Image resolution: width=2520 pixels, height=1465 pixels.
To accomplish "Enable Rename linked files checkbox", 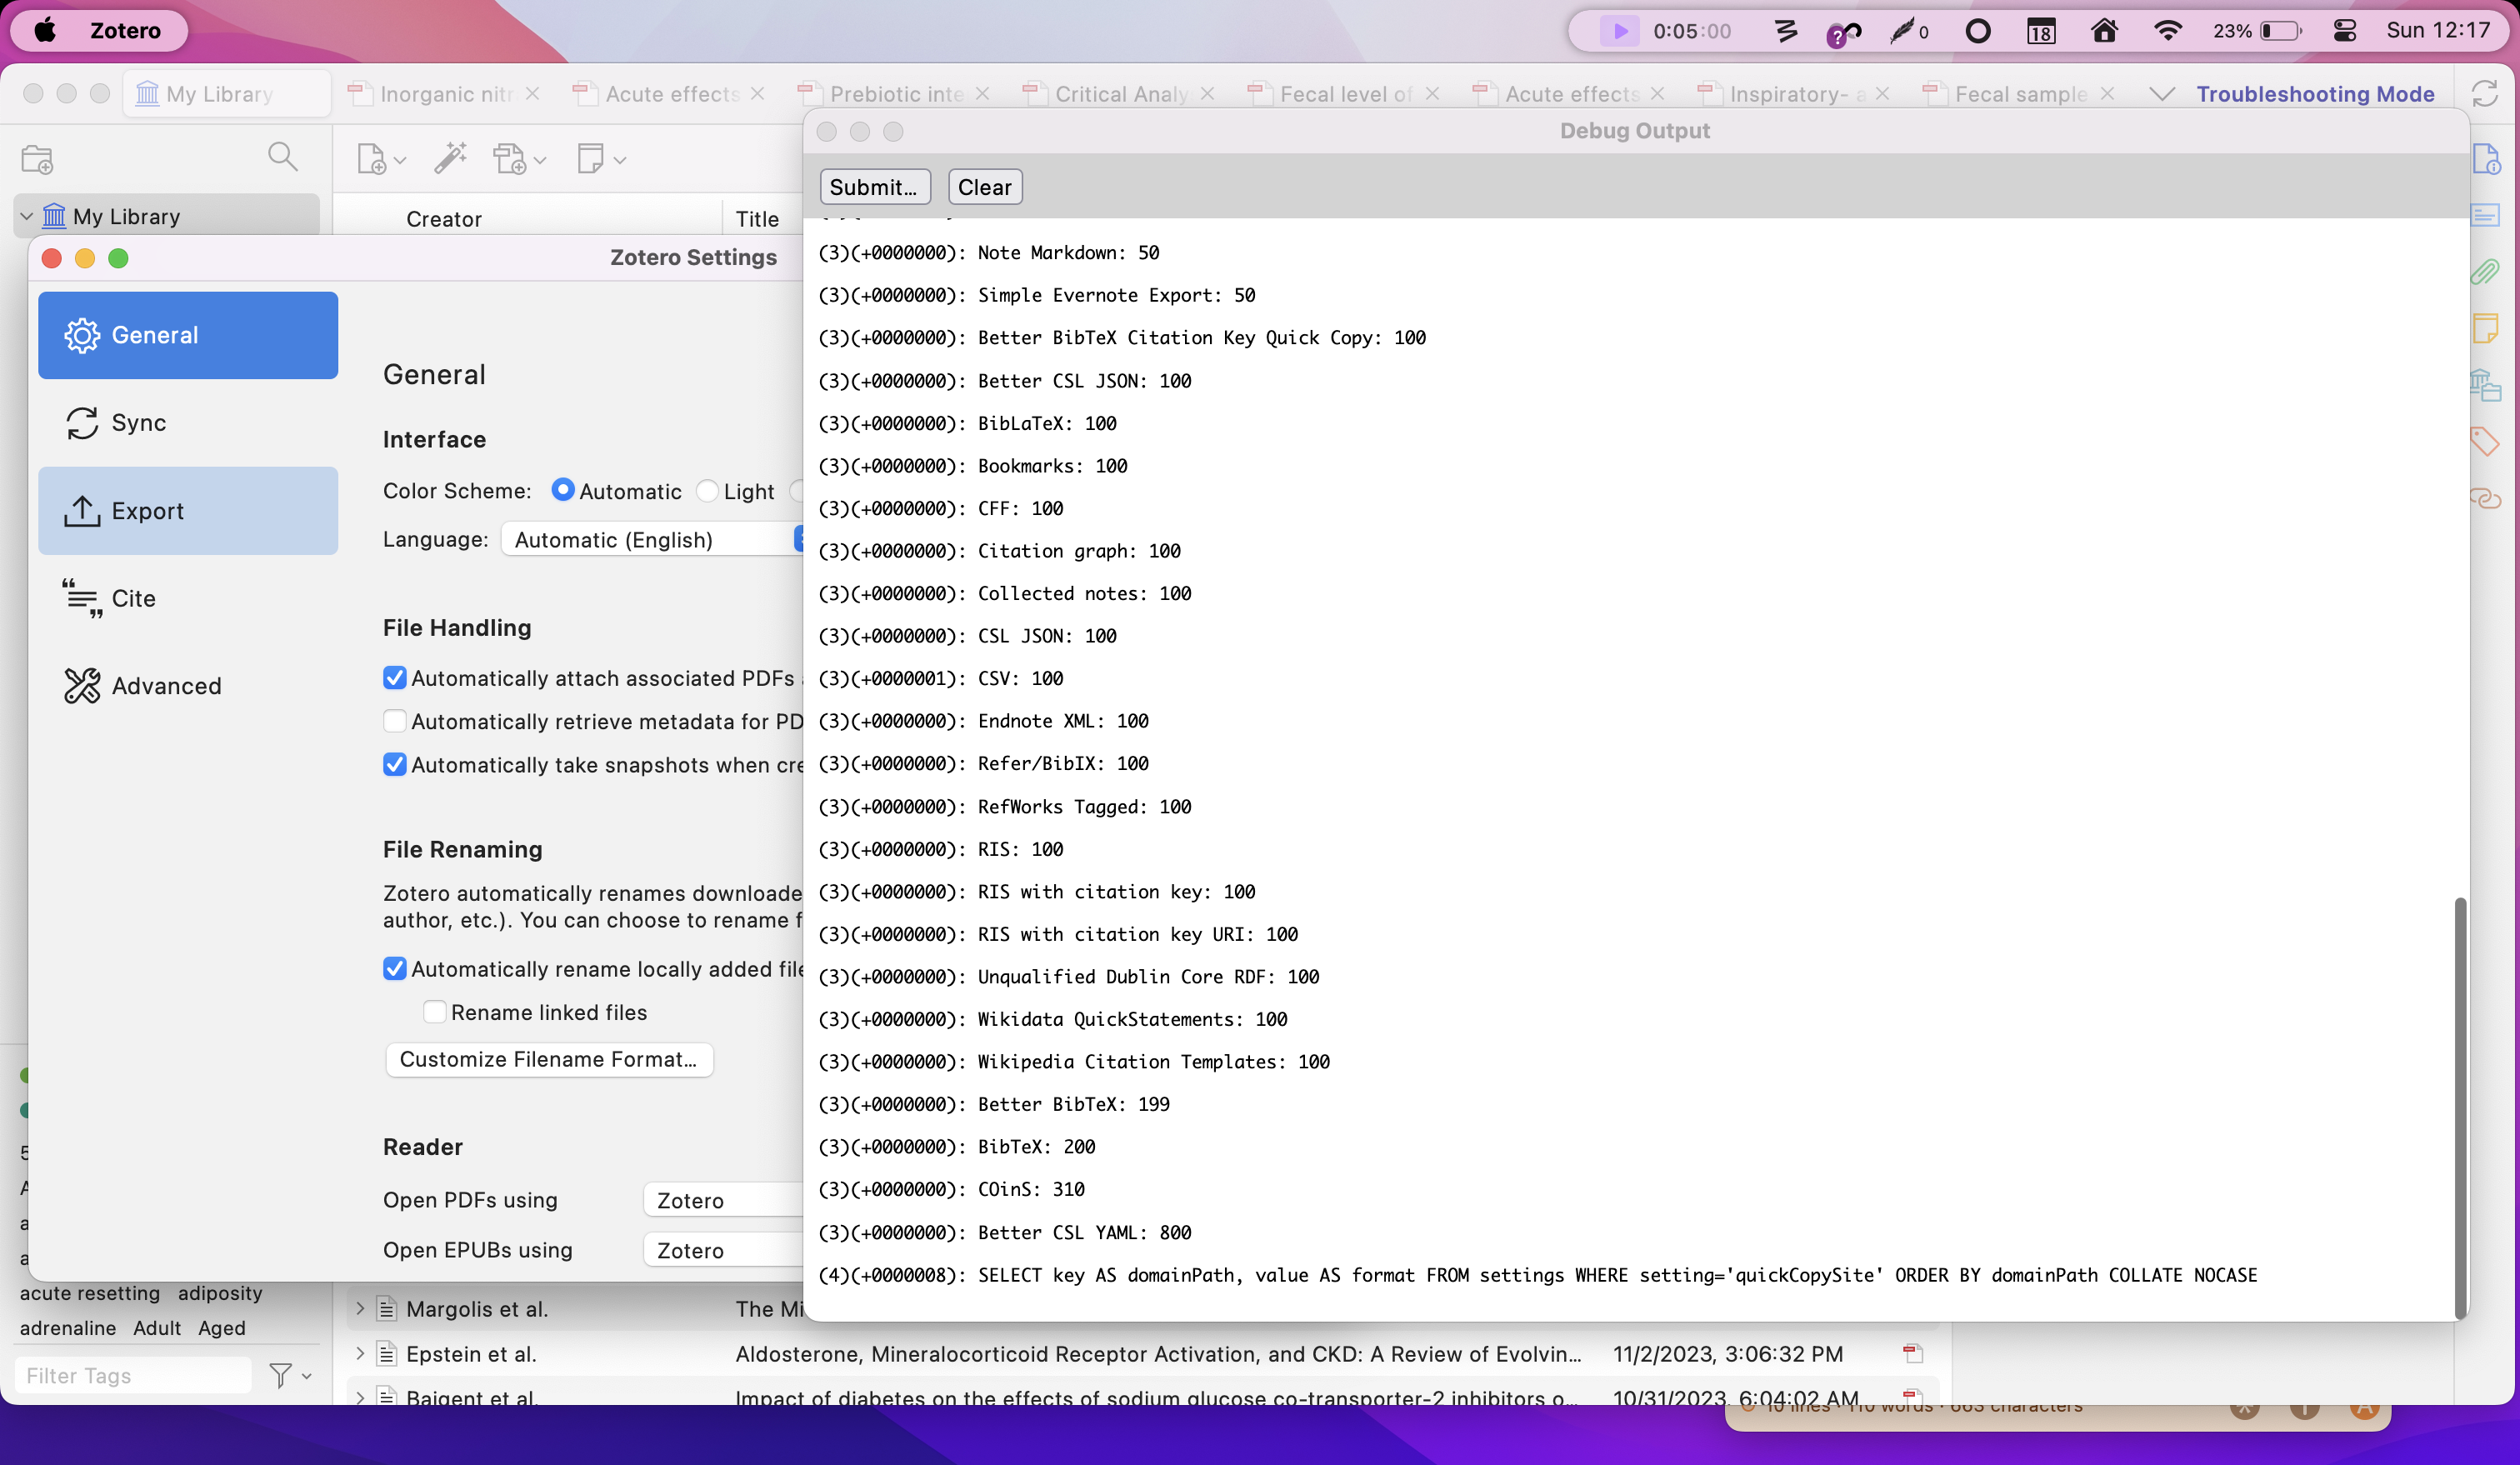I will [x=434, y=1012].
